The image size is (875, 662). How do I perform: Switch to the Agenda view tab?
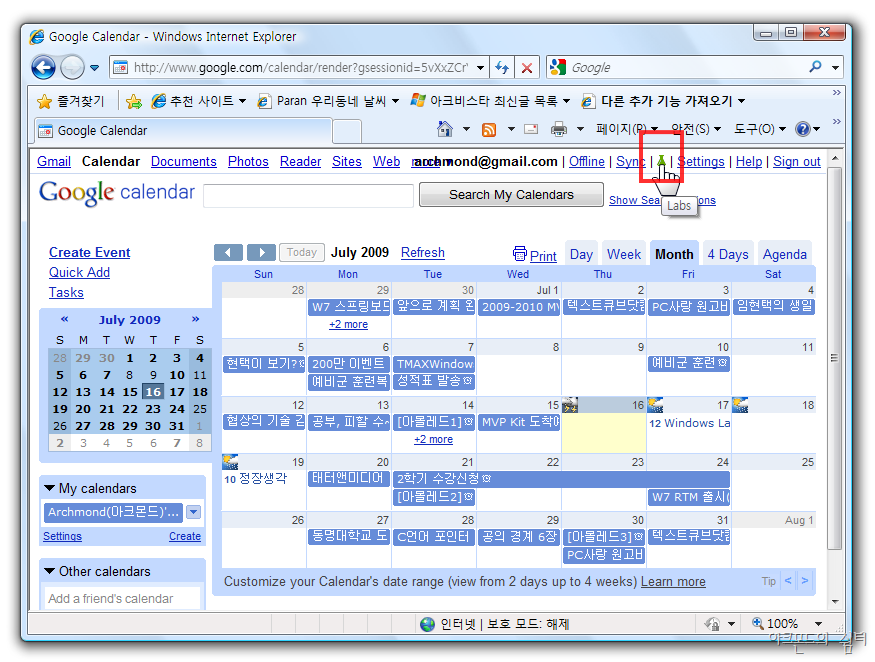785,254
